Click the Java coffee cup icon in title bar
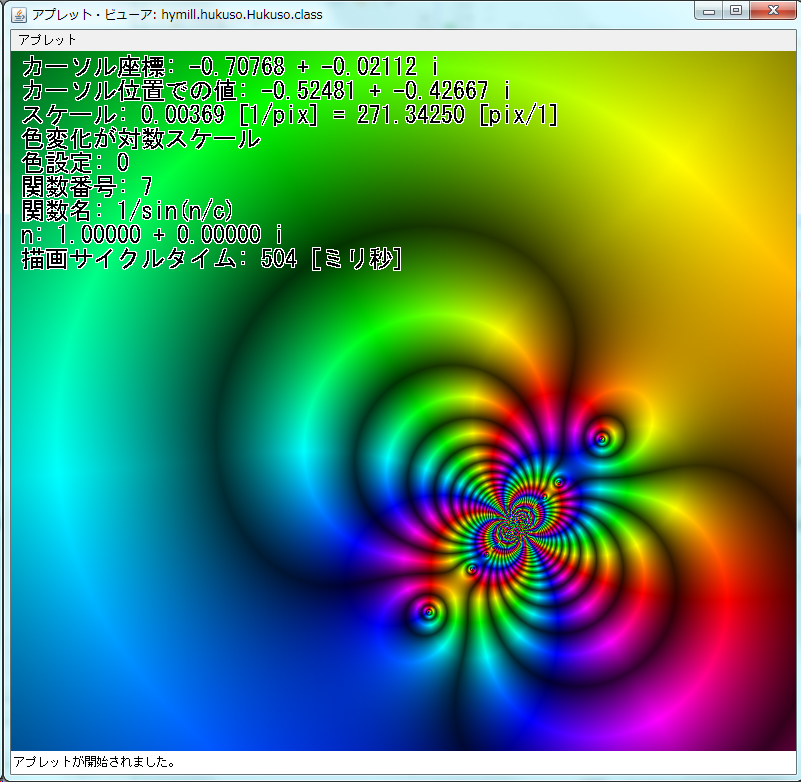The image size is (801, 782). click(x=19, y=15)
